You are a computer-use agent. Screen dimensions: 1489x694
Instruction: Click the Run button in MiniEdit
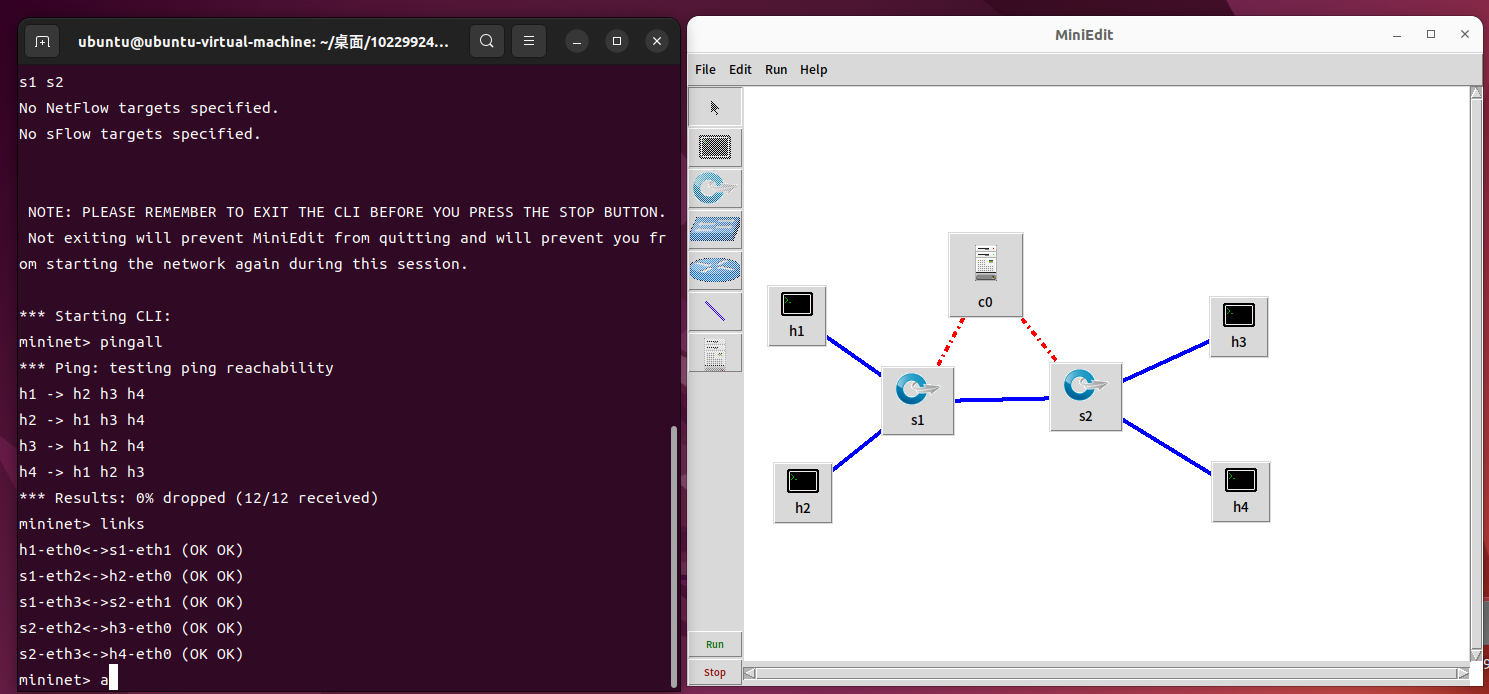pyautogui.click(x=715, y=644)
